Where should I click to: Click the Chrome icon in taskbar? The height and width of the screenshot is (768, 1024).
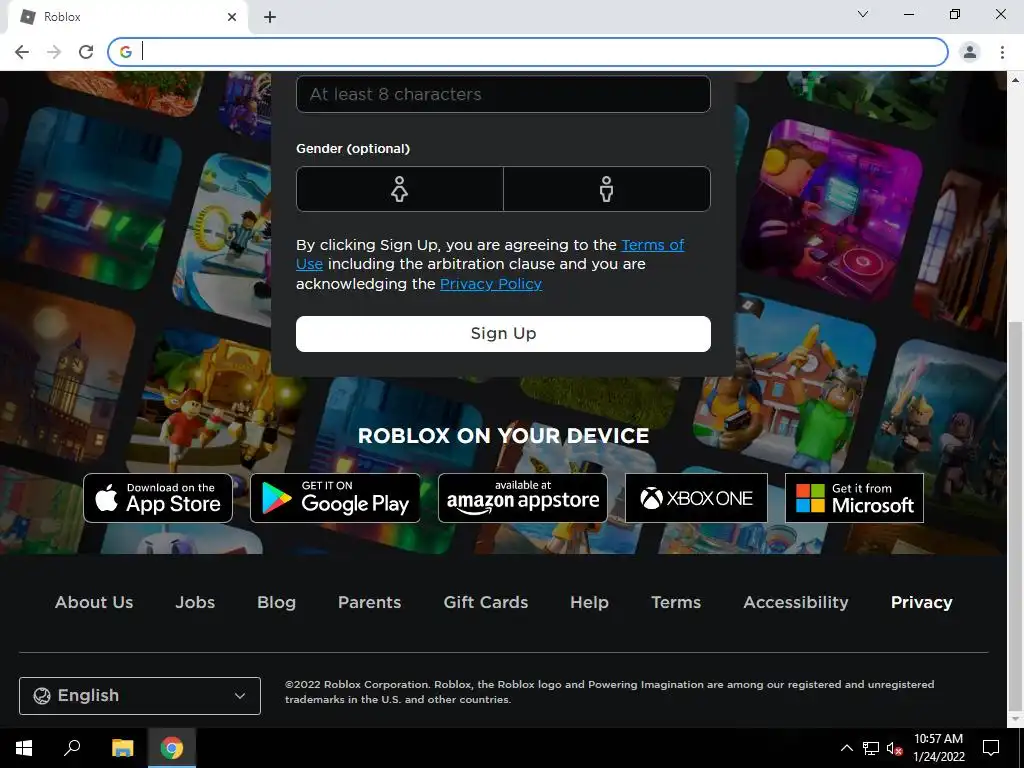172,748
